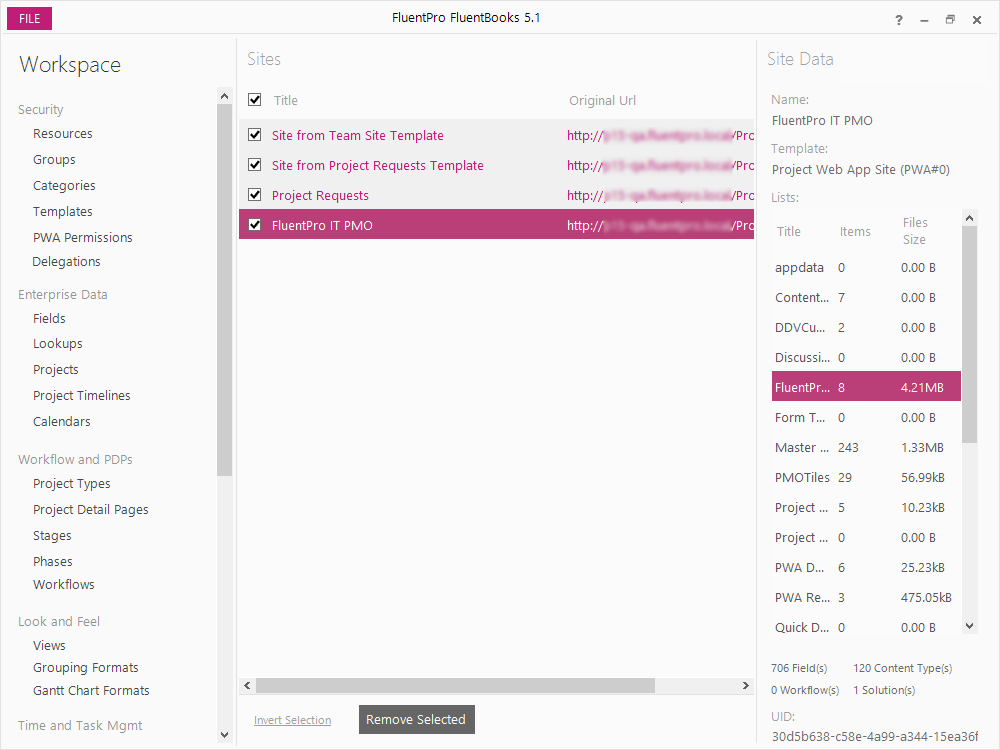Screen dimensions: 1000x750
Task: Select the PWA Re... list row
Action: point(866,598)
